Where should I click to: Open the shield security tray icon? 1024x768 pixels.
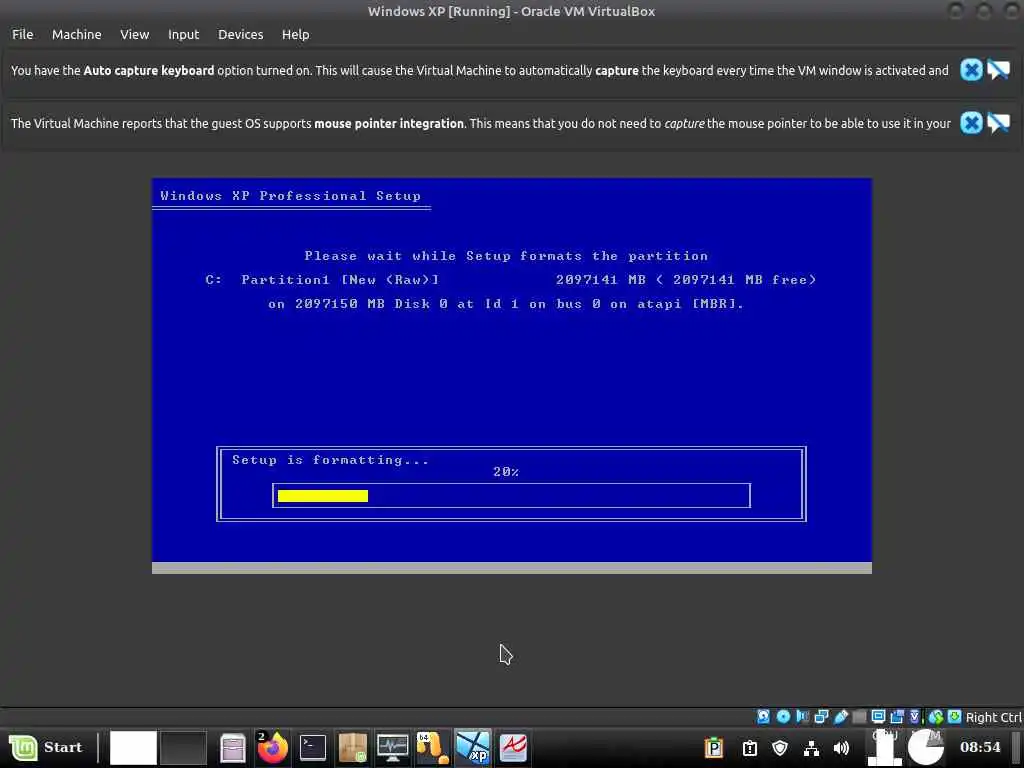780,748
